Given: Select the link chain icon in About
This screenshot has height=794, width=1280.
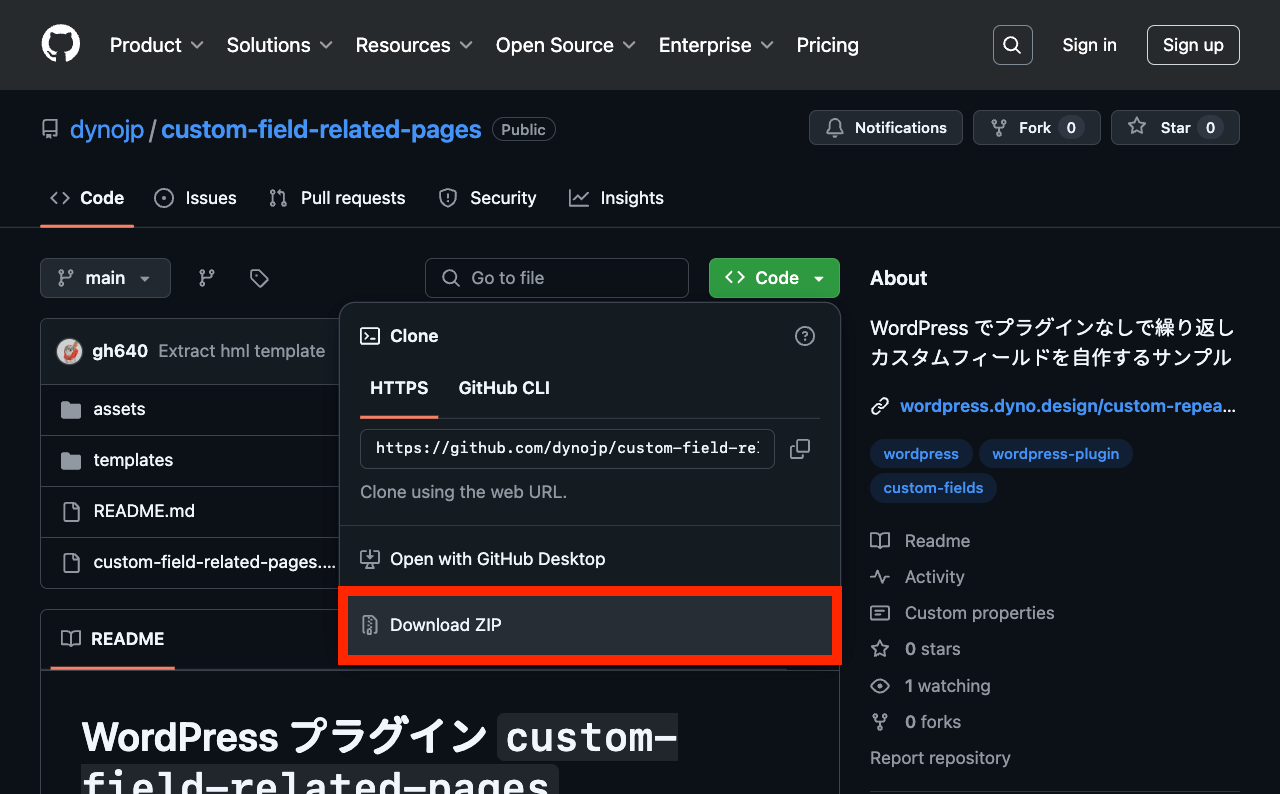Looking at the screenshot, I should [880, 406].
